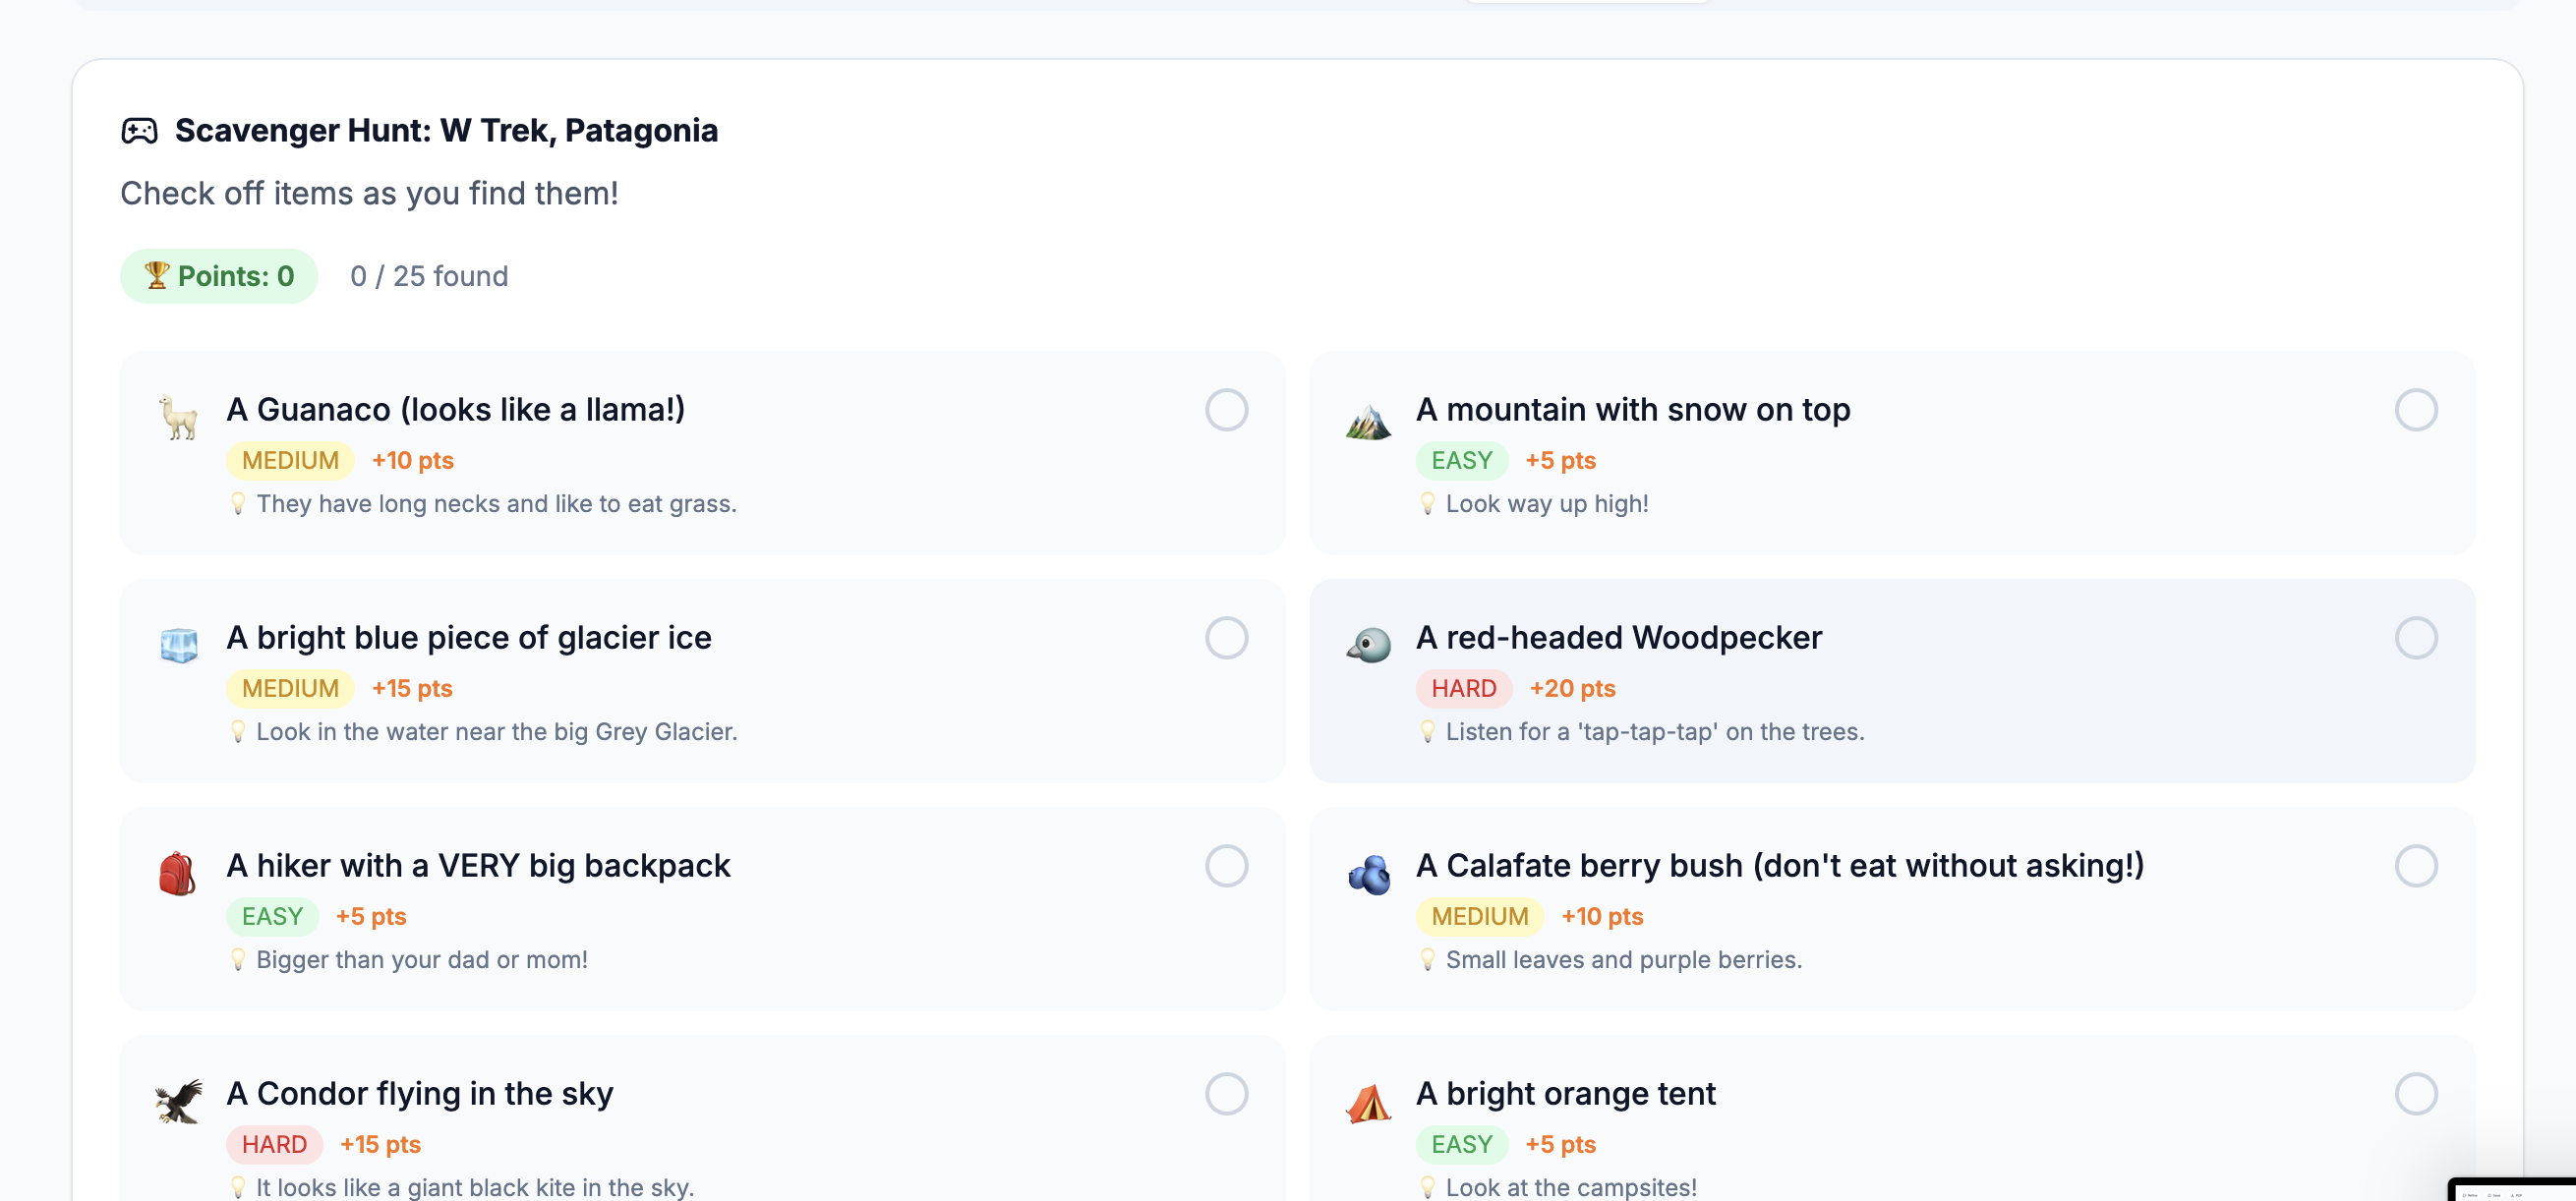Check off the glacier ice item

[1229, 638]
